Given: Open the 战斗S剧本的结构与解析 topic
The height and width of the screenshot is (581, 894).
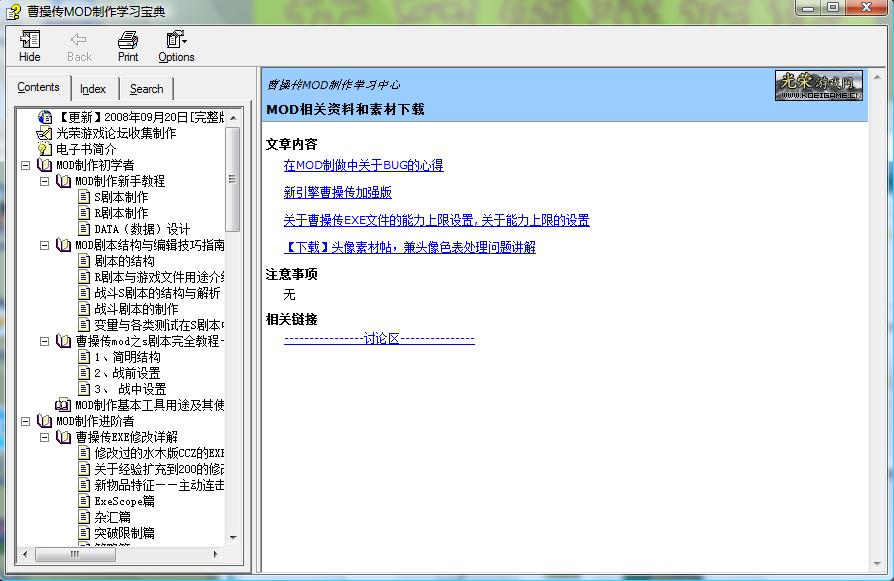Looking at the screenshot, I should click(x=157, y=293).
